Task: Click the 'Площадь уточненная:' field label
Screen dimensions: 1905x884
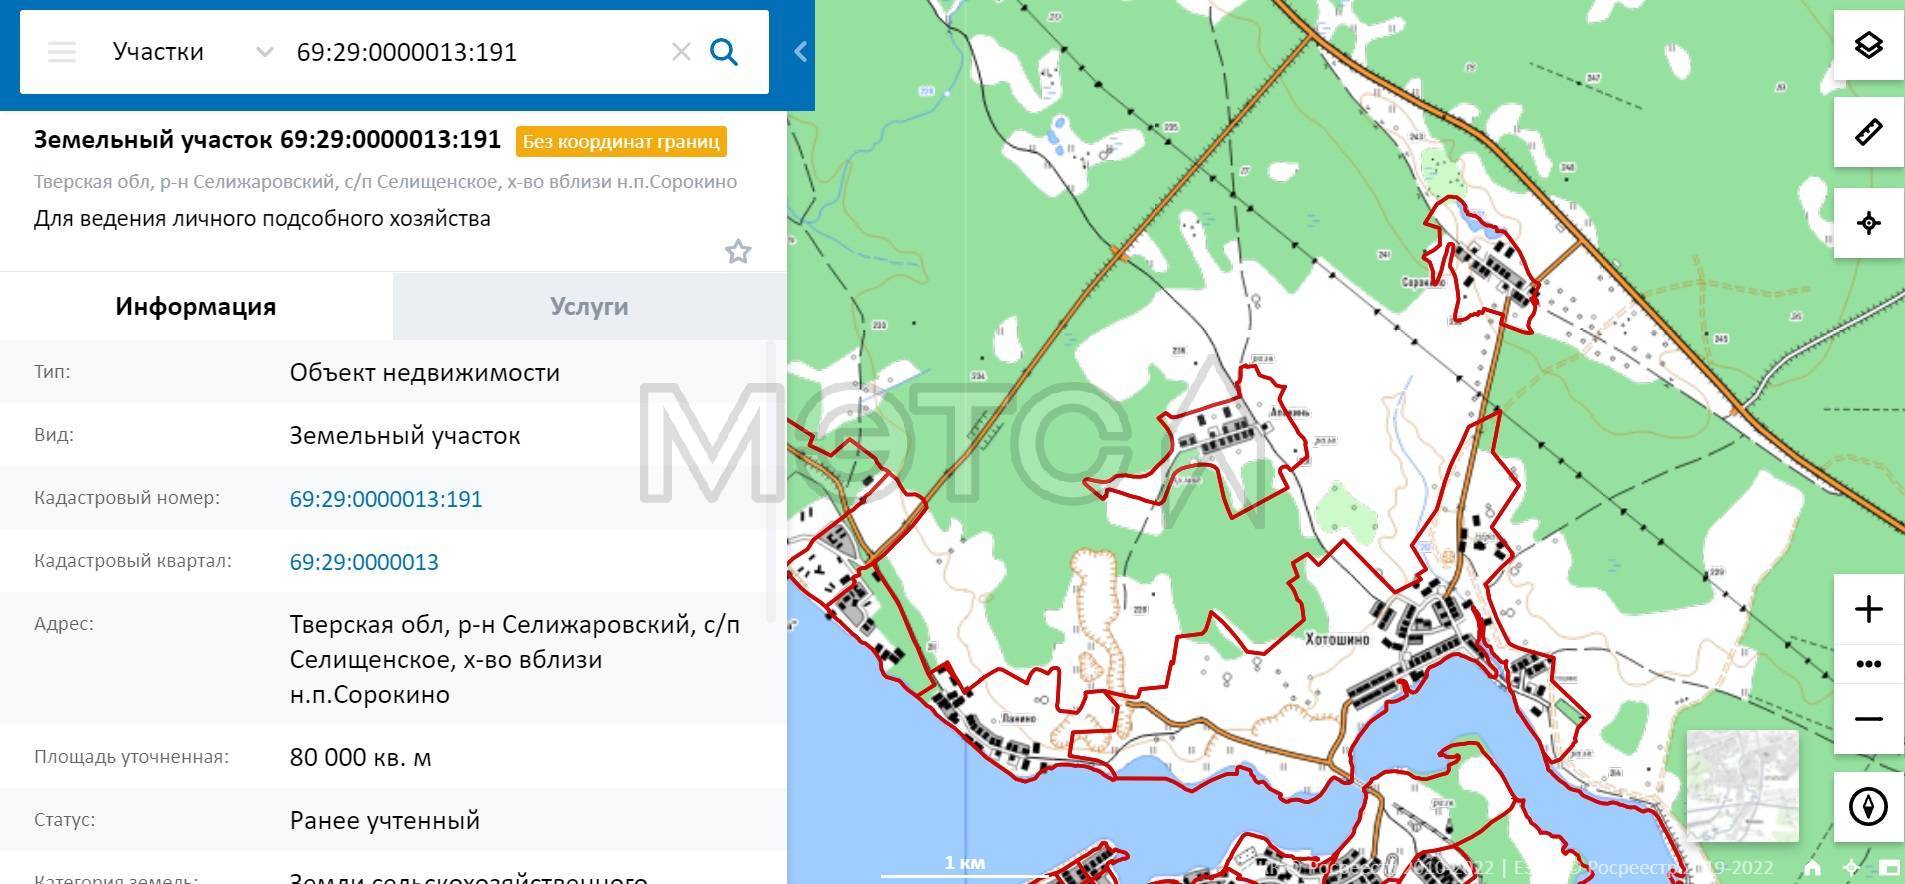Action: click(x=131, y=757)
